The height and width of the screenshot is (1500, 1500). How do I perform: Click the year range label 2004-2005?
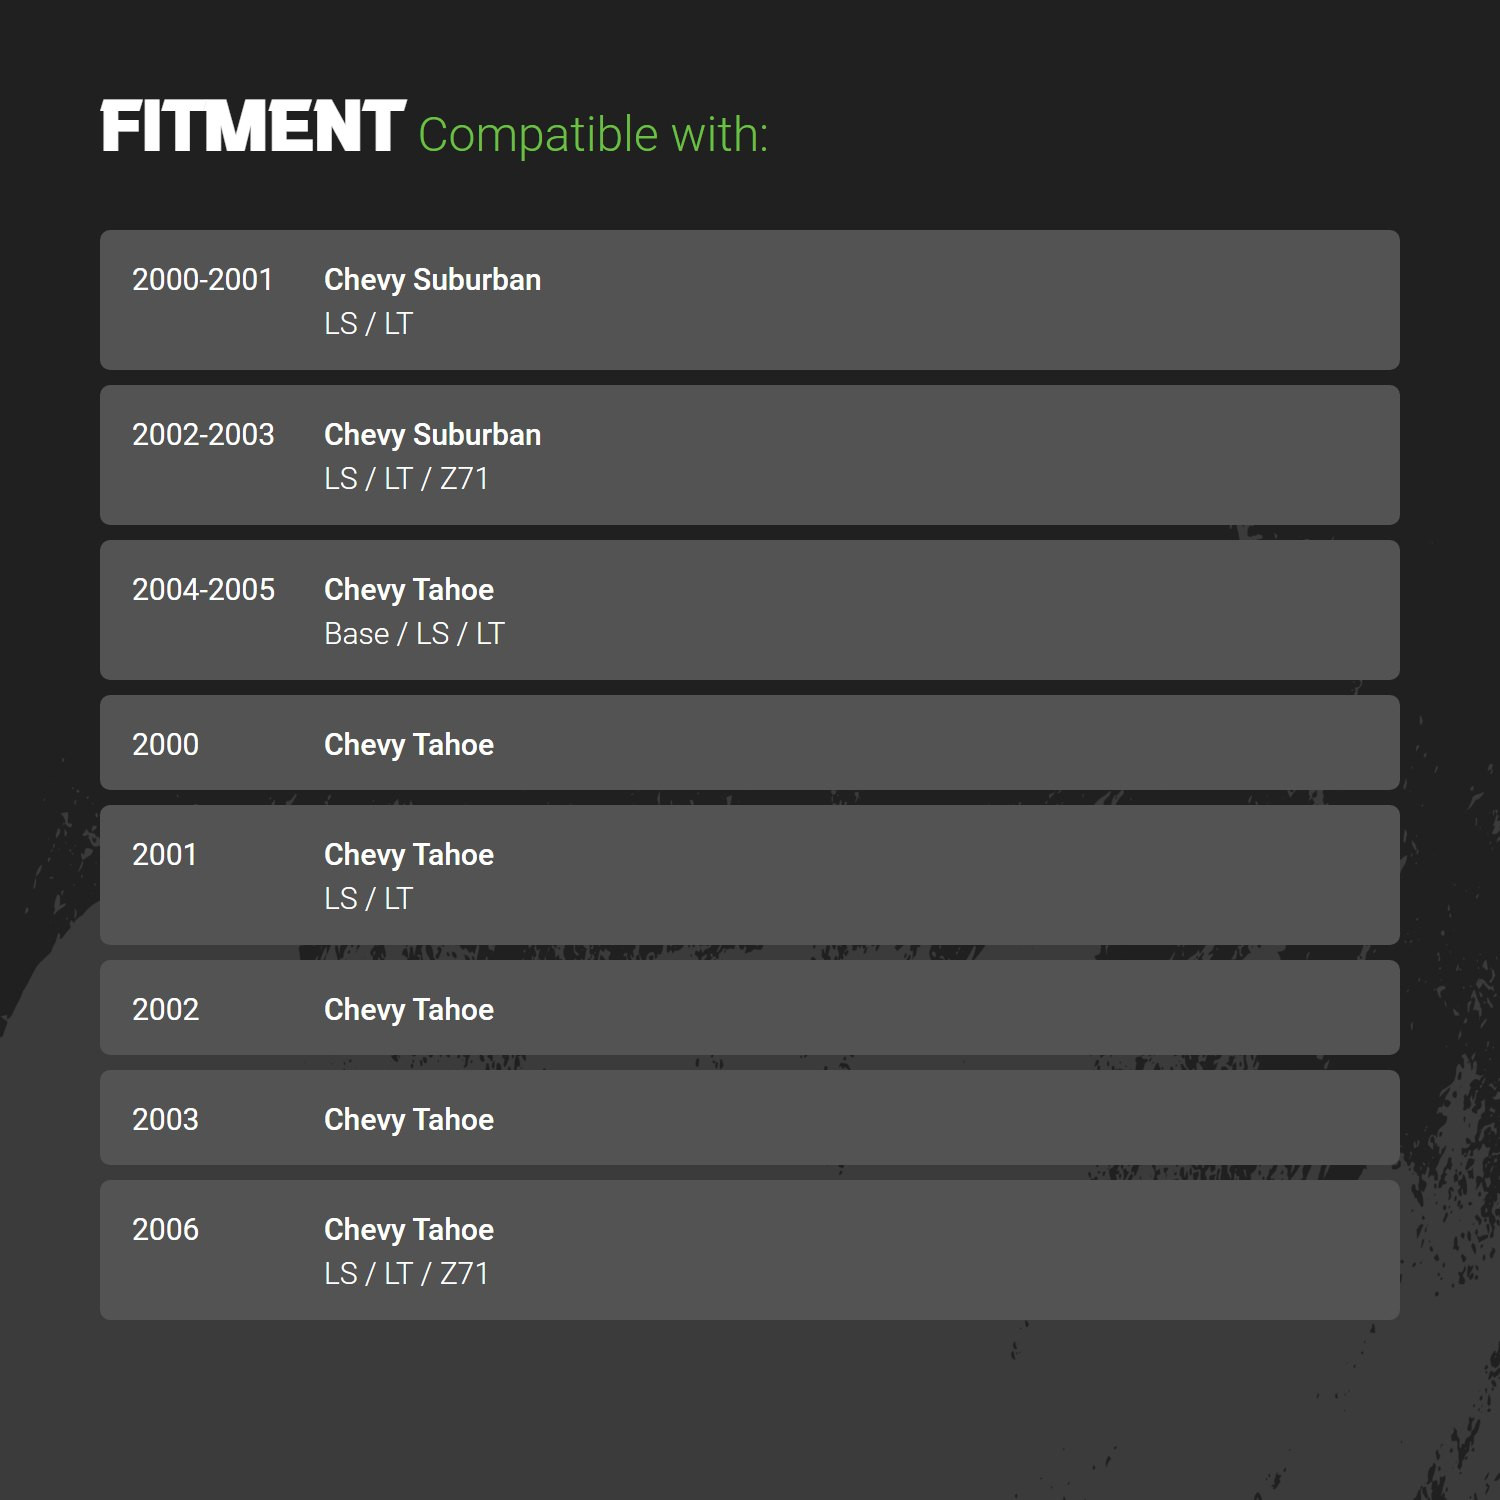203,590
